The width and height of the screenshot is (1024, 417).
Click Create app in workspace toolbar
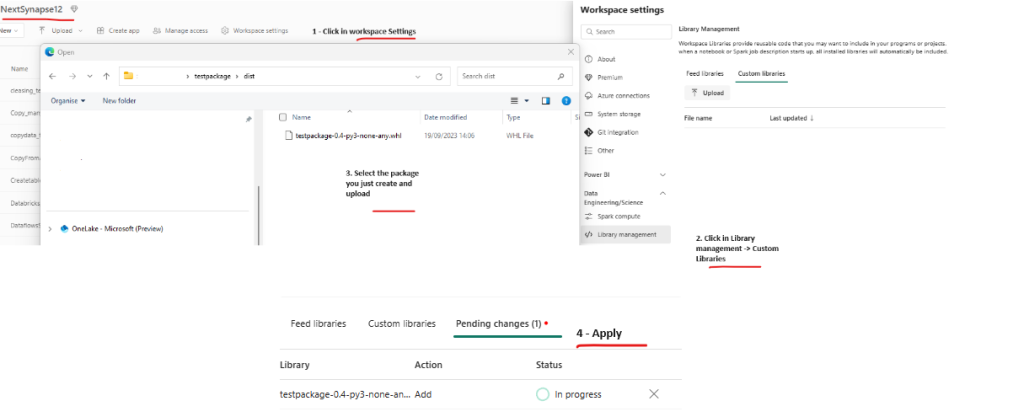click(x=118, y=31)
